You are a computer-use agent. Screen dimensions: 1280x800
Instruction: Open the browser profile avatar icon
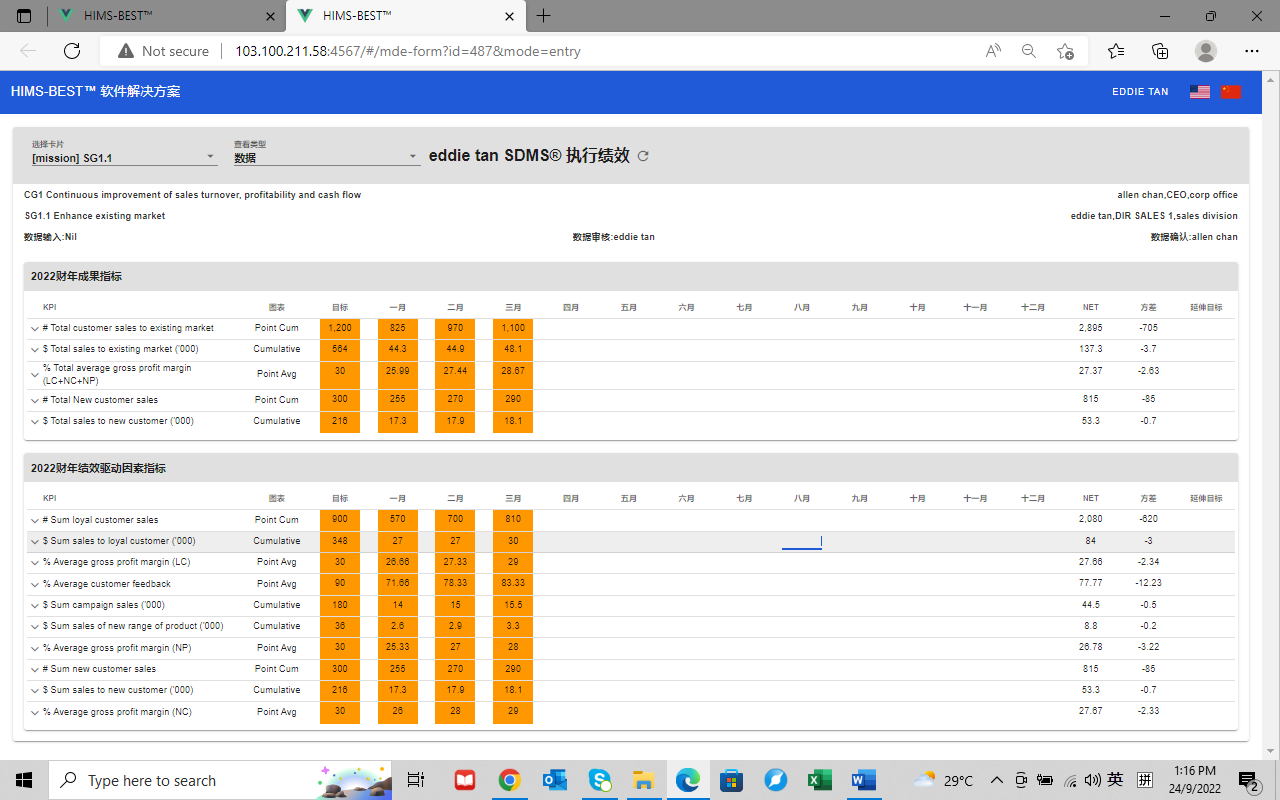(1206, 51)
